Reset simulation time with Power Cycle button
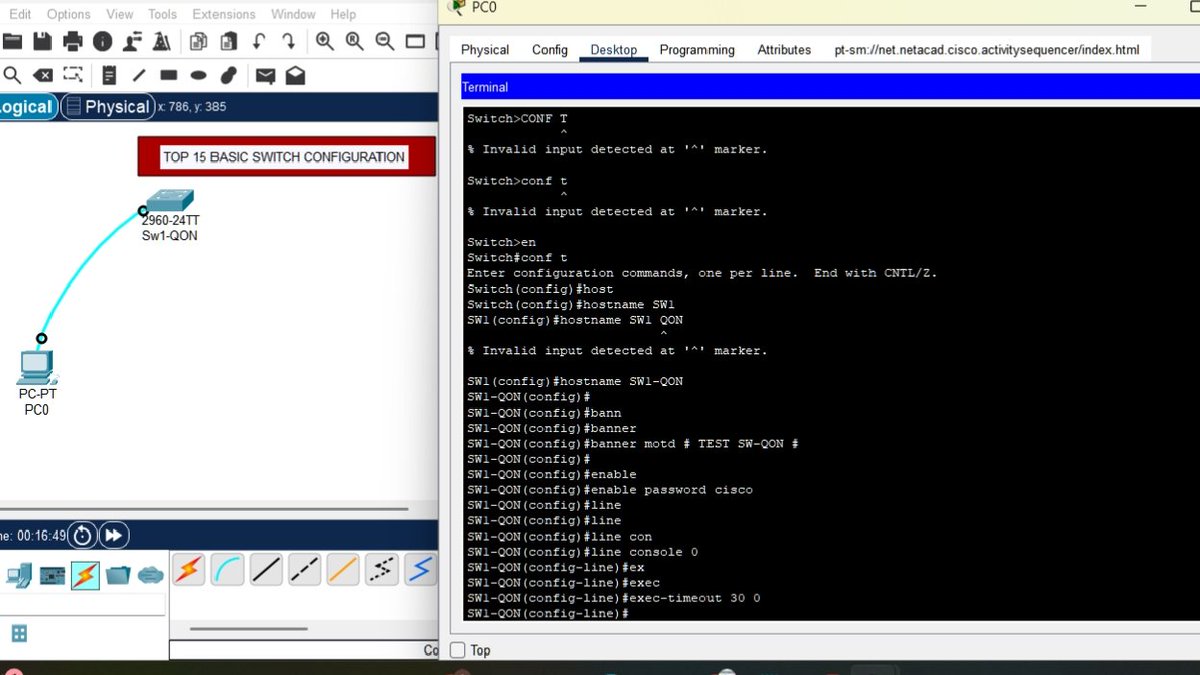1200x675 pixels. (82, 535)
